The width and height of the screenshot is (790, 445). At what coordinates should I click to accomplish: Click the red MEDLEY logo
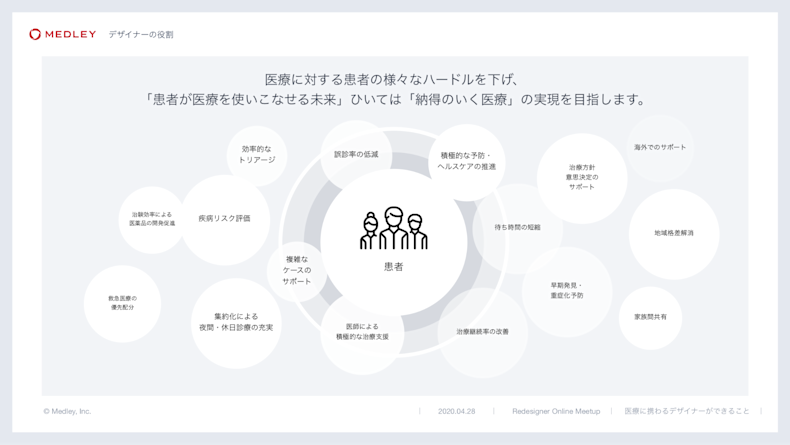(62, 34)
